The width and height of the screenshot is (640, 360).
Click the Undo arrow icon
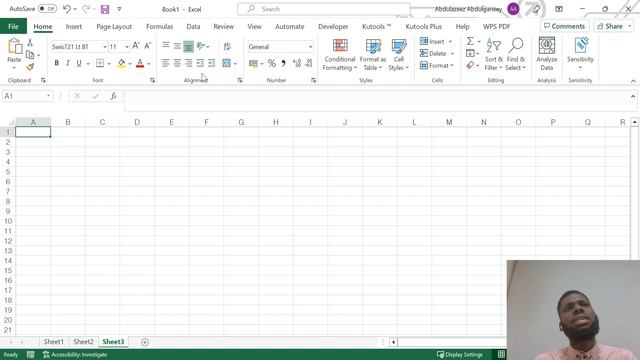[67, 9]
